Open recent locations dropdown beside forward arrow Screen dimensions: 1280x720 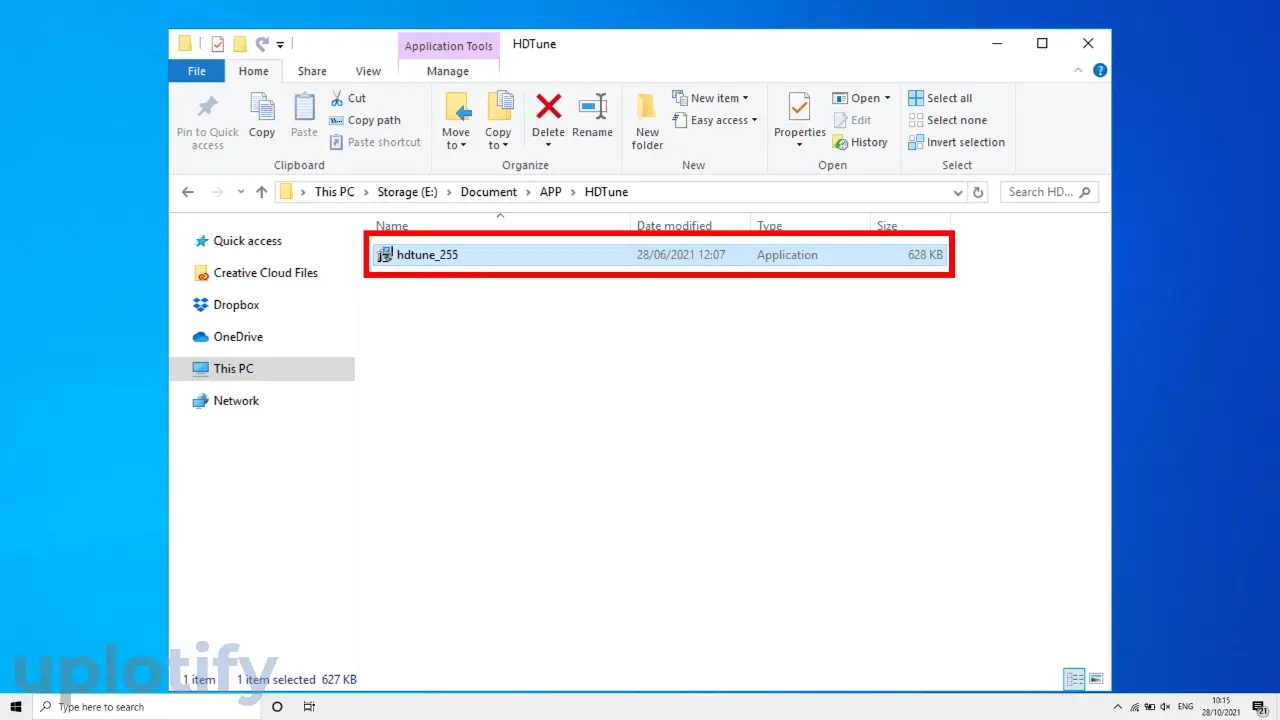click(x=240, y=192)
